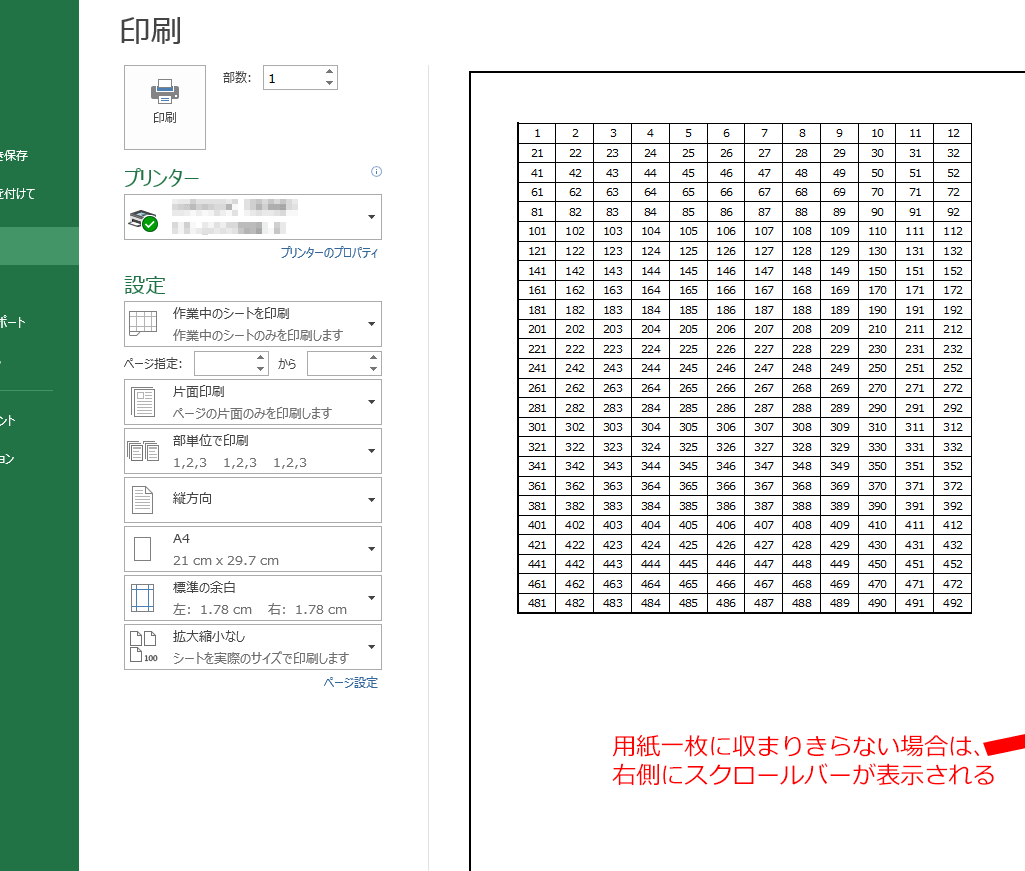The width and height of the screenshot is (1025, 871).
Task: Click the margins icon beside 標準の余白
Action: click(x=143, y=598)
